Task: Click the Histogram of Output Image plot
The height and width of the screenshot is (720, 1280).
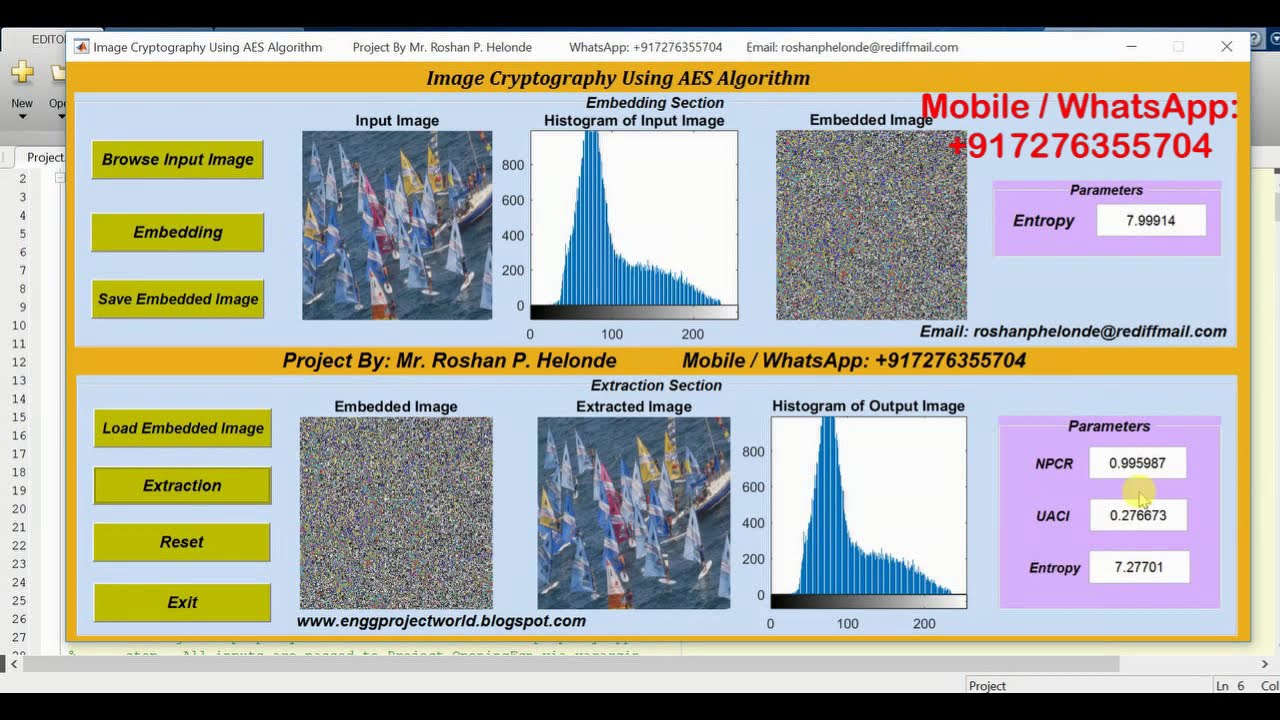Action: [869, 513]
